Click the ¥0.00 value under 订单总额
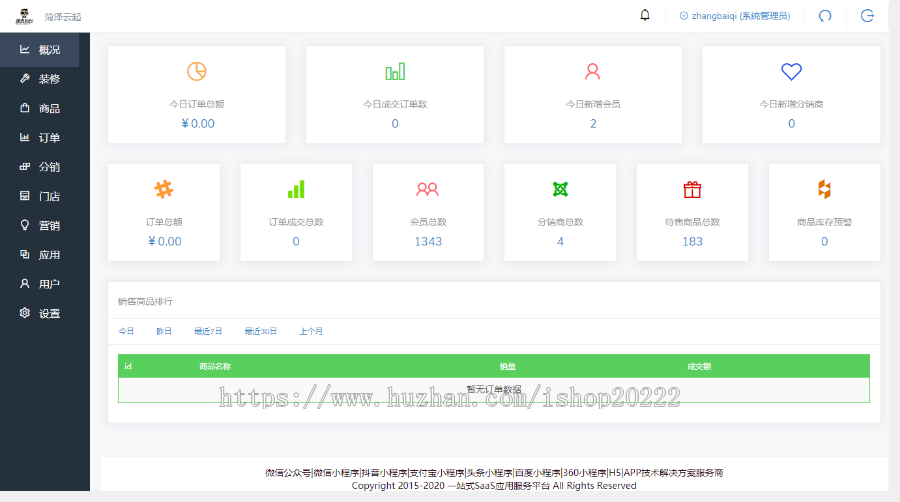The image size is (900, 502). (x=165, y=242)
